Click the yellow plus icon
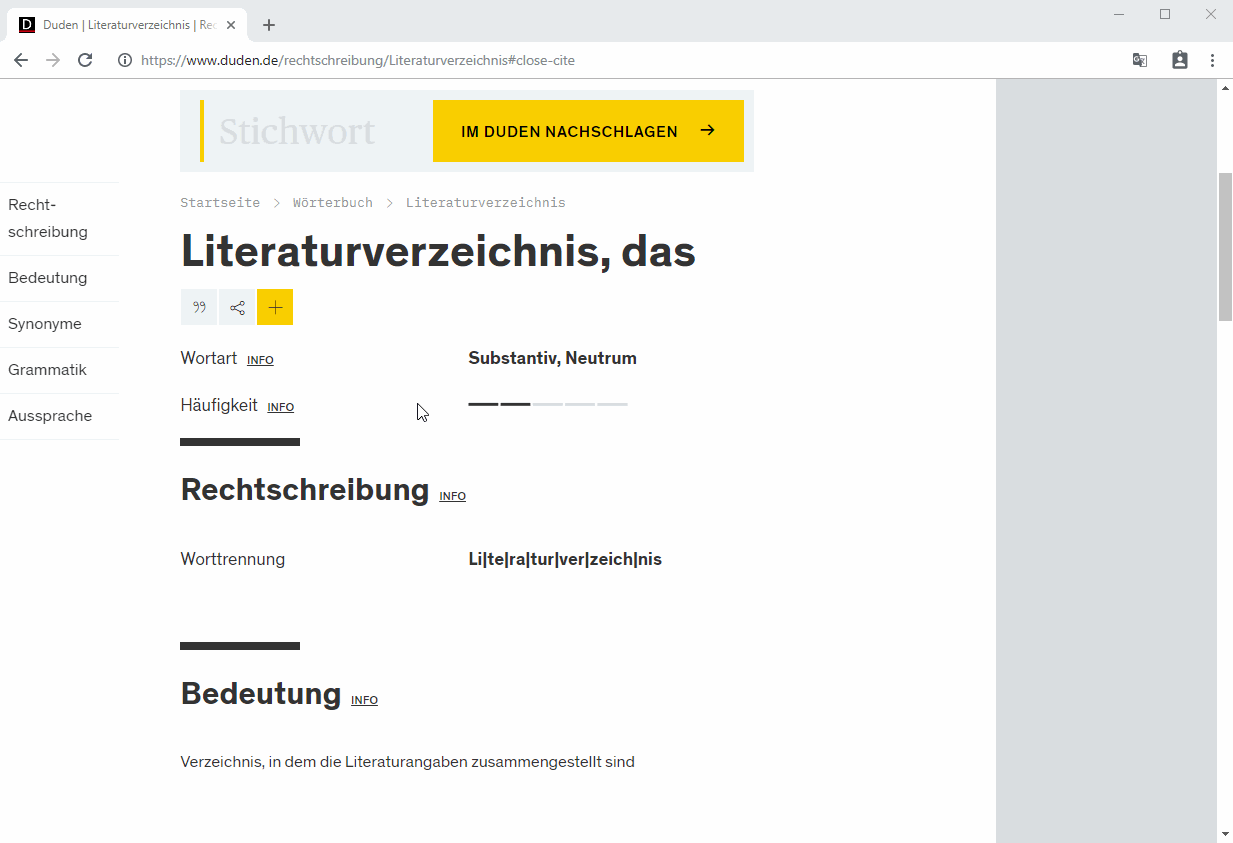The image size is (1233, 843). (x=275, y=308)
